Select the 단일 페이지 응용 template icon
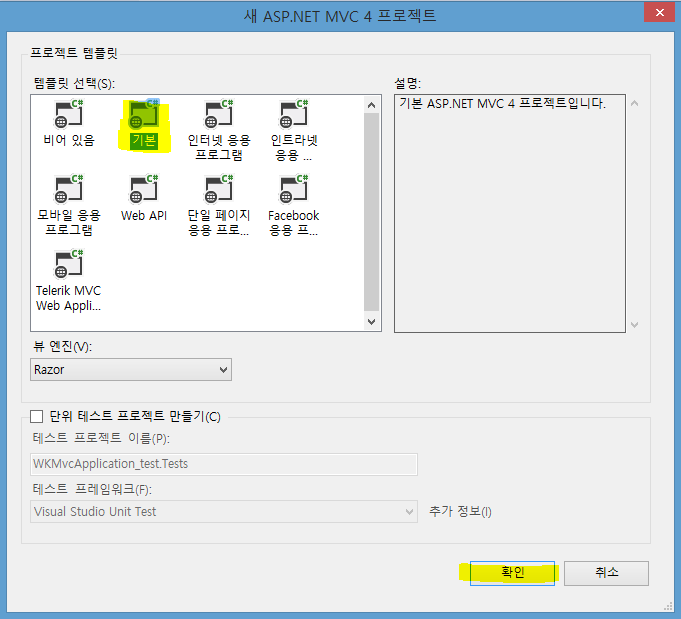 click(x=219, y=189)
